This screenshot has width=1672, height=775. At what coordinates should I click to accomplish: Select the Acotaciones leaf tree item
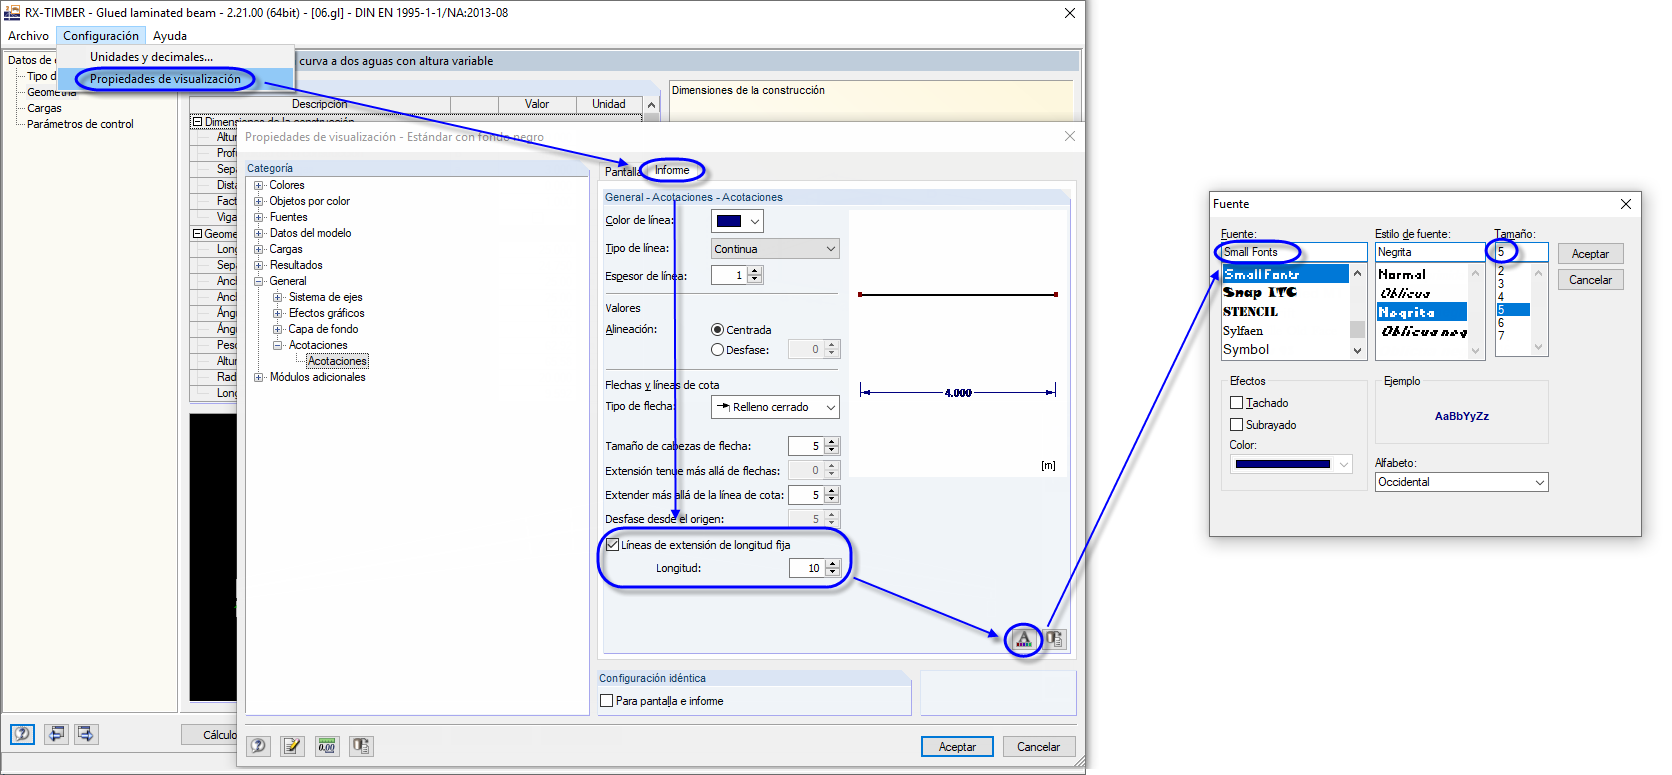tap(337, 361)
